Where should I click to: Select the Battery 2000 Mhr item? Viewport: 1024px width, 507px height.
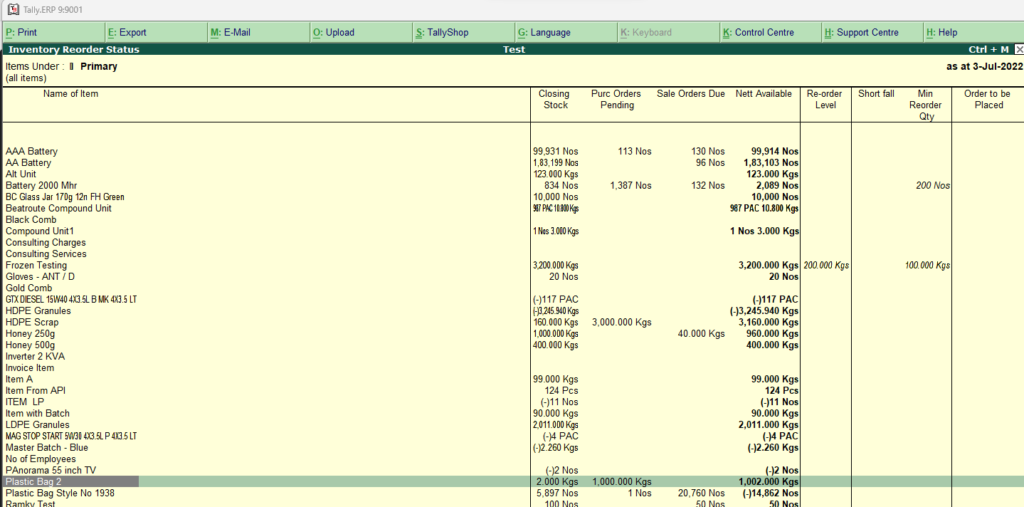click(x=41, y=186)
